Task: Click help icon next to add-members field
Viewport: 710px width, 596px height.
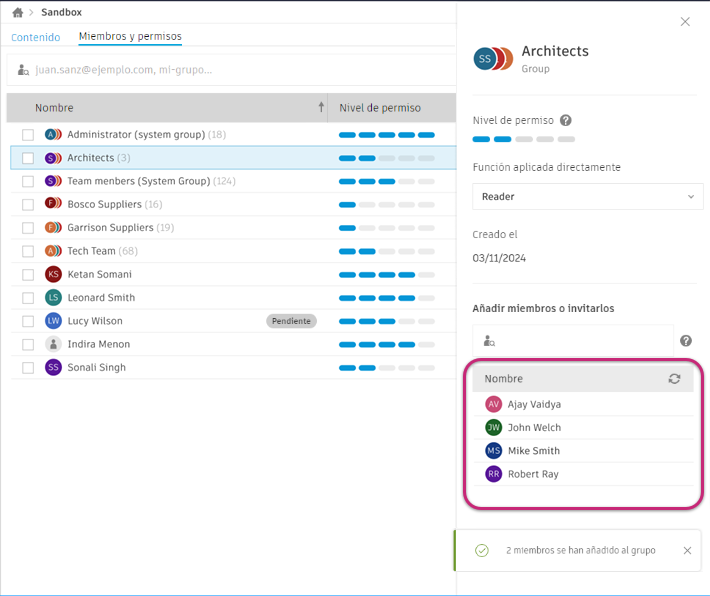Action: pos(686,341)
